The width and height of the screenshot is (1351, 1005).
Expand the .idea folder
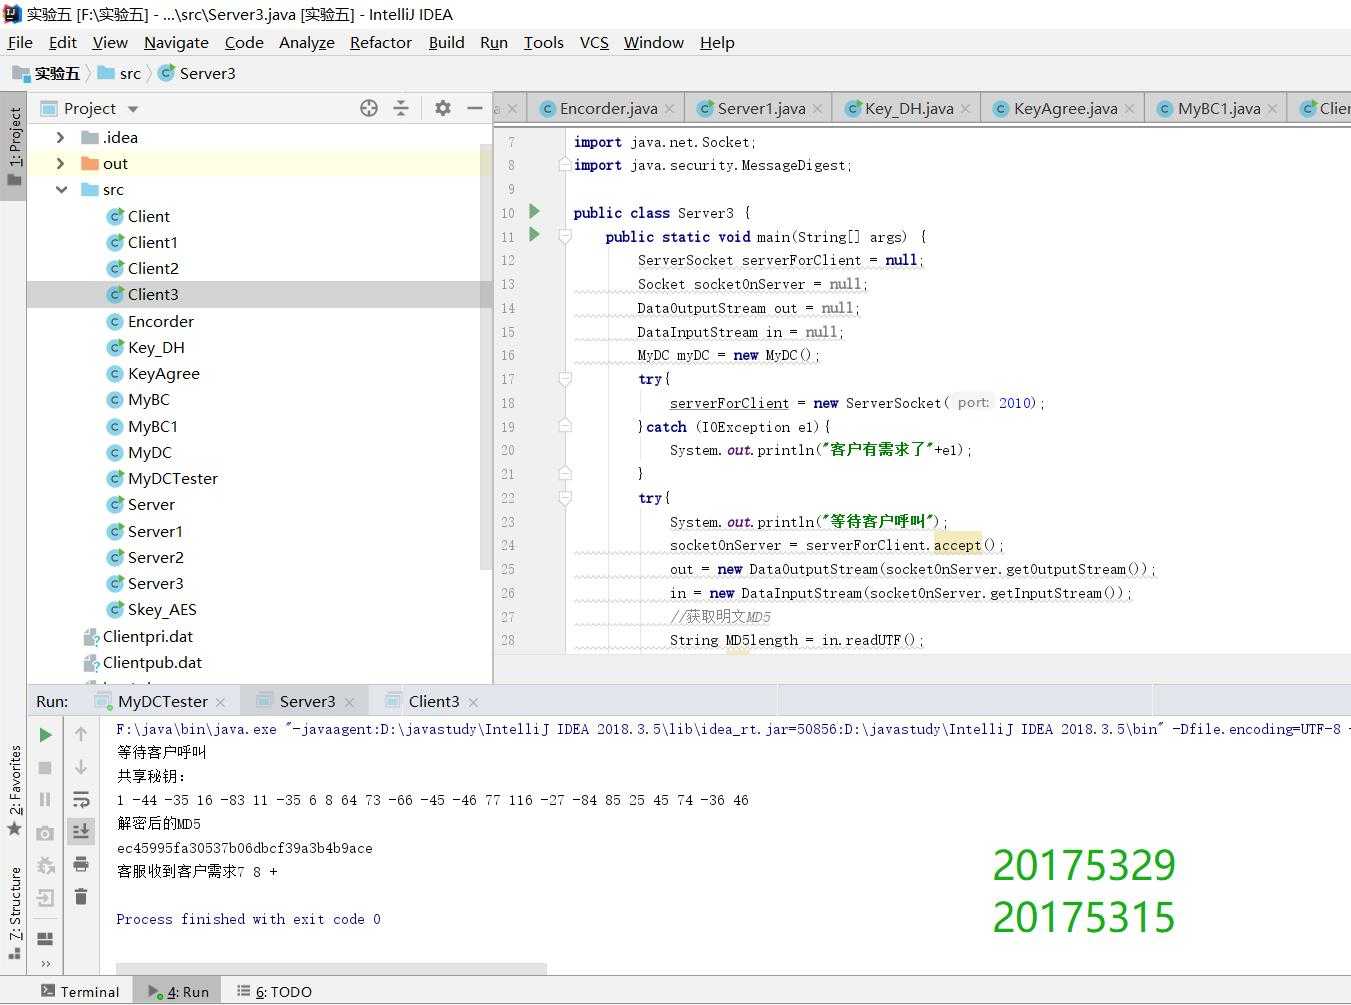point(61,138)
